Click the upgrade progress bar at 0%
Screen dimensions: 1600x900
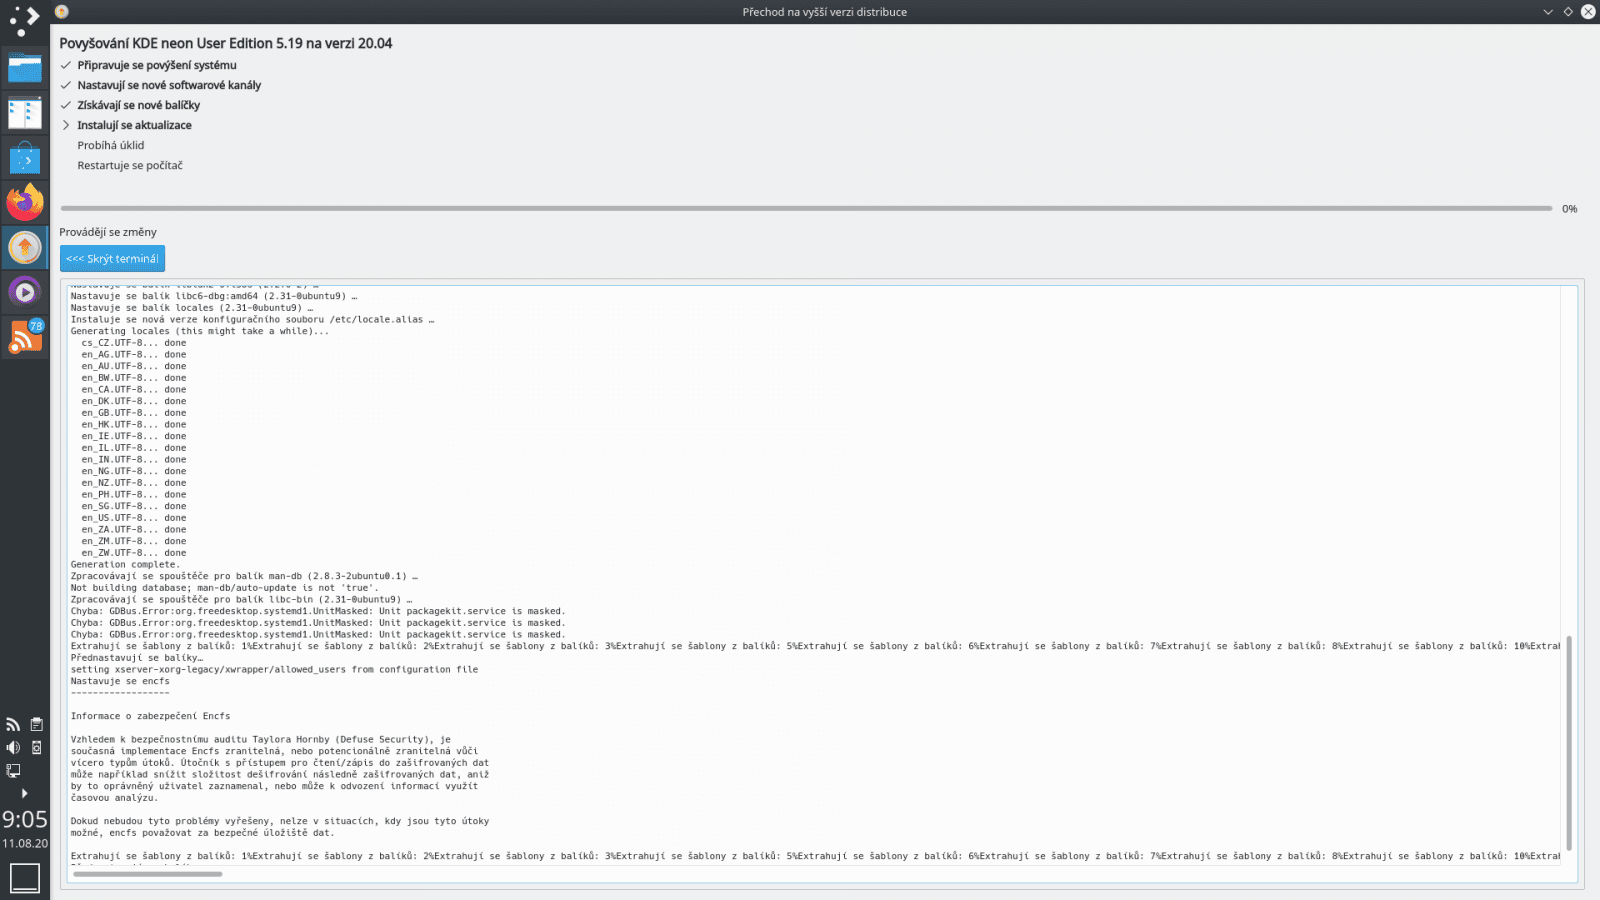click(x=800, y=207)
